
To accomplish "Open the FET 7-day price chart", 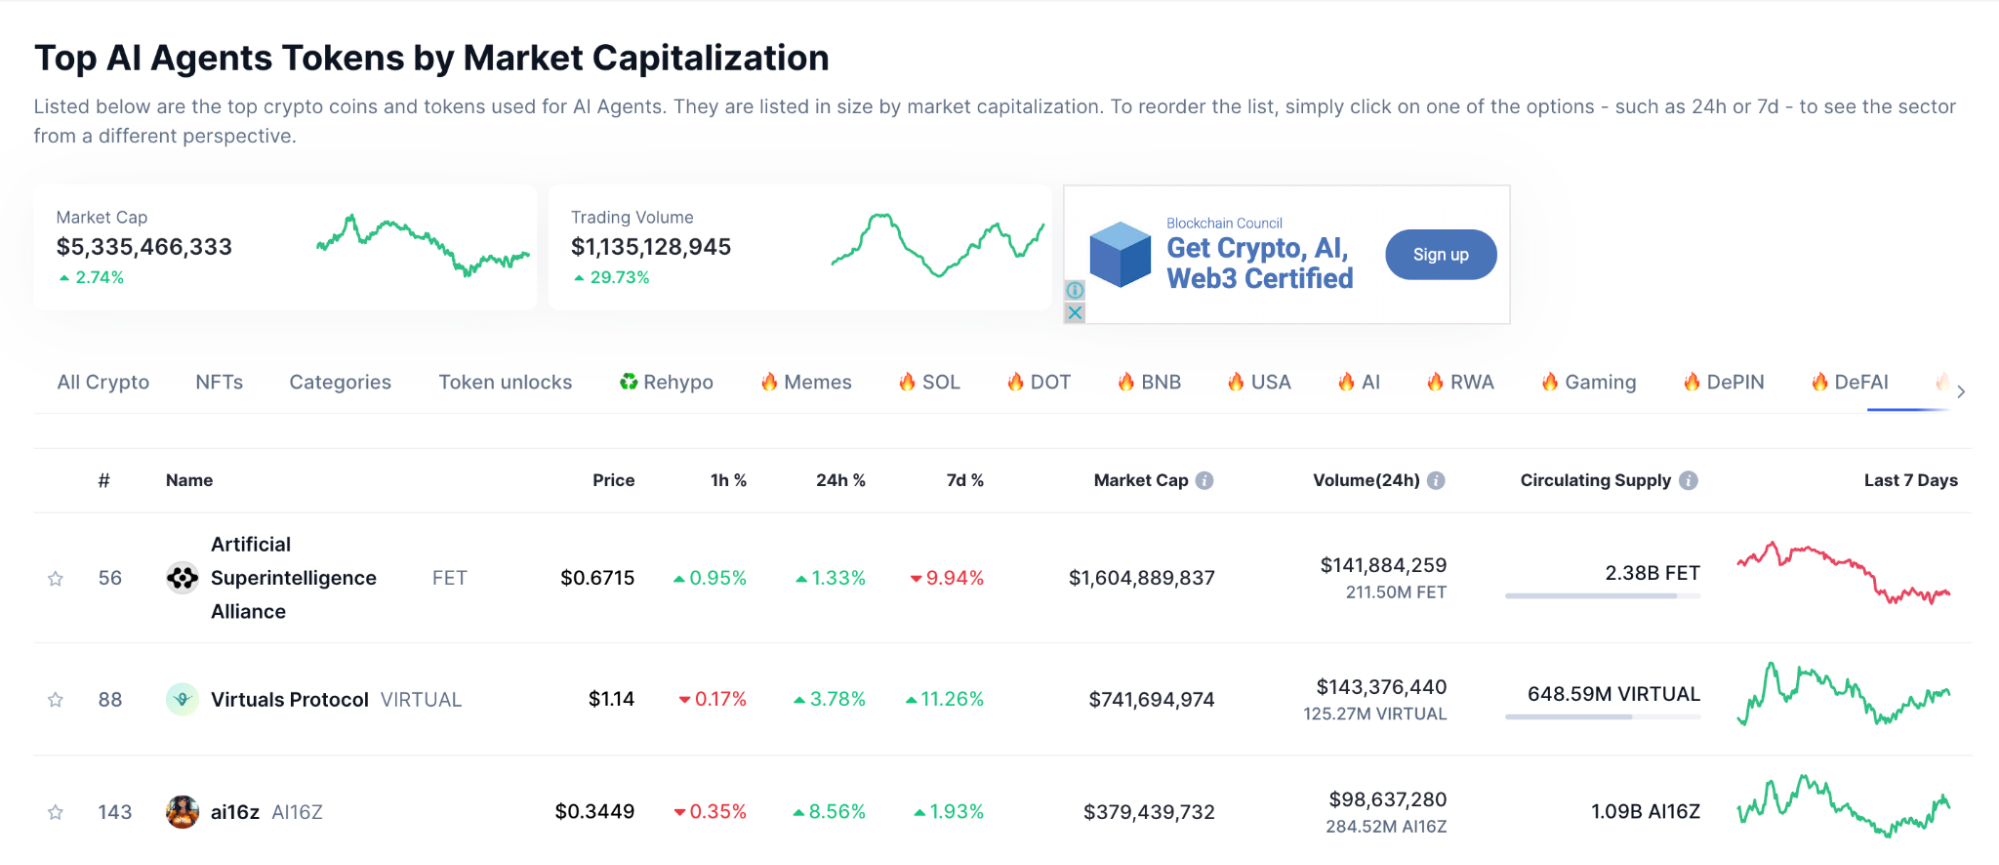I will 1843,575.
